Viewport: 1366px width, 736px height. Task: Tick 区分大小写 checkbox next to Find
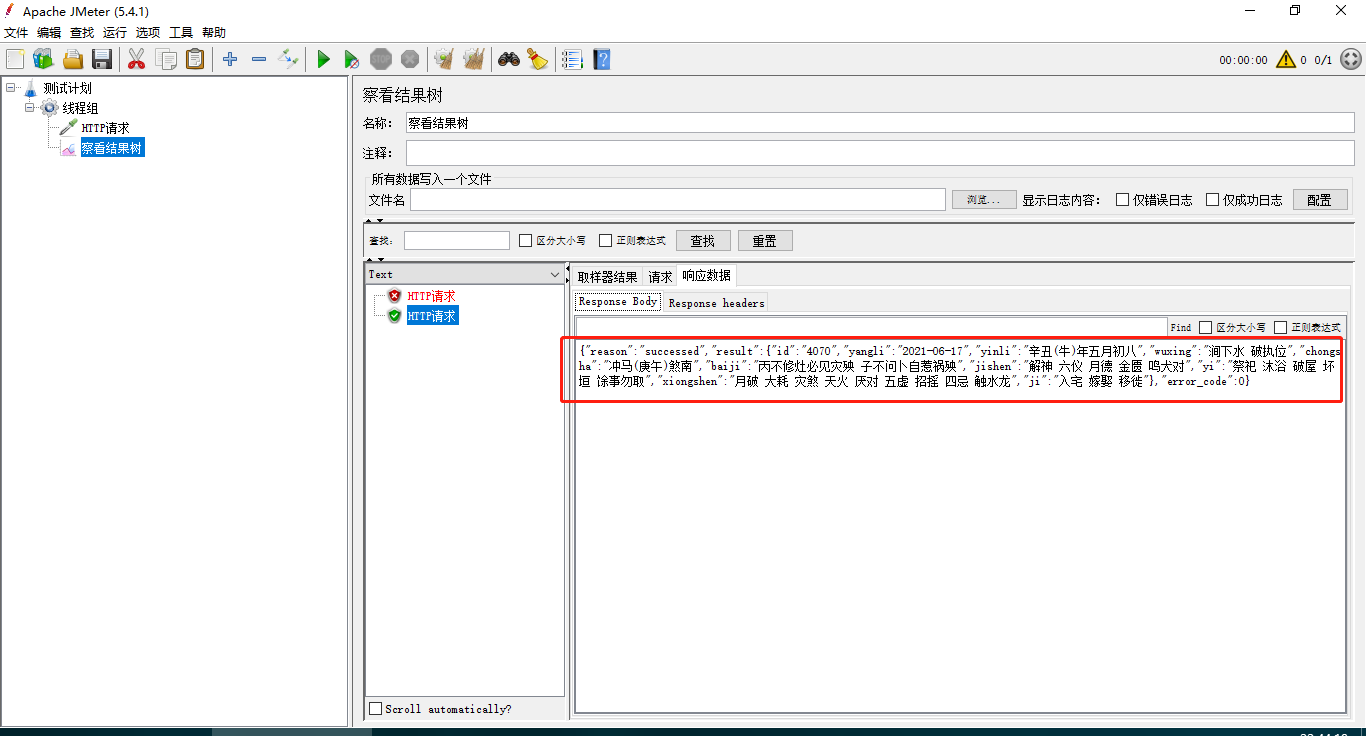pyautogui.click(x=1206, y=327)
